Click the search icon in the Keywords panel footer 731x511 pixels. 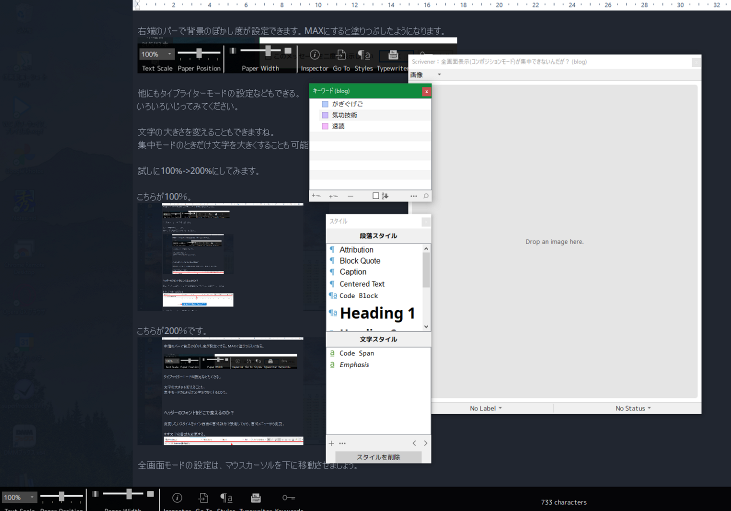click(426, 196)
